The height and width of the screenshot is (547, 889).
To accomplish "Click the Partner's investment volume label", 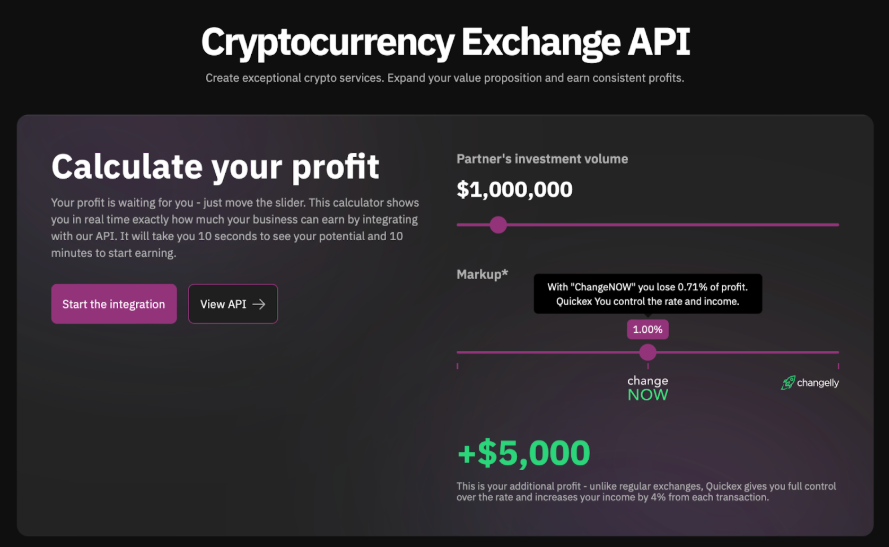I will (x=542, y=159).
